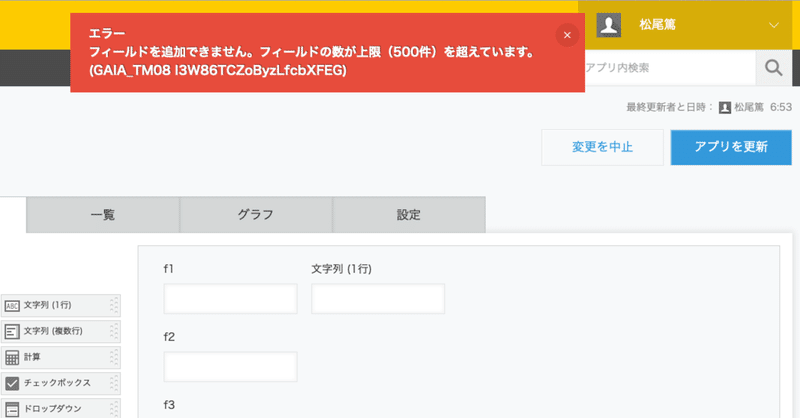Click the f3 field label
The height and width of the screenshot is (418, 800).
[169, 405]
